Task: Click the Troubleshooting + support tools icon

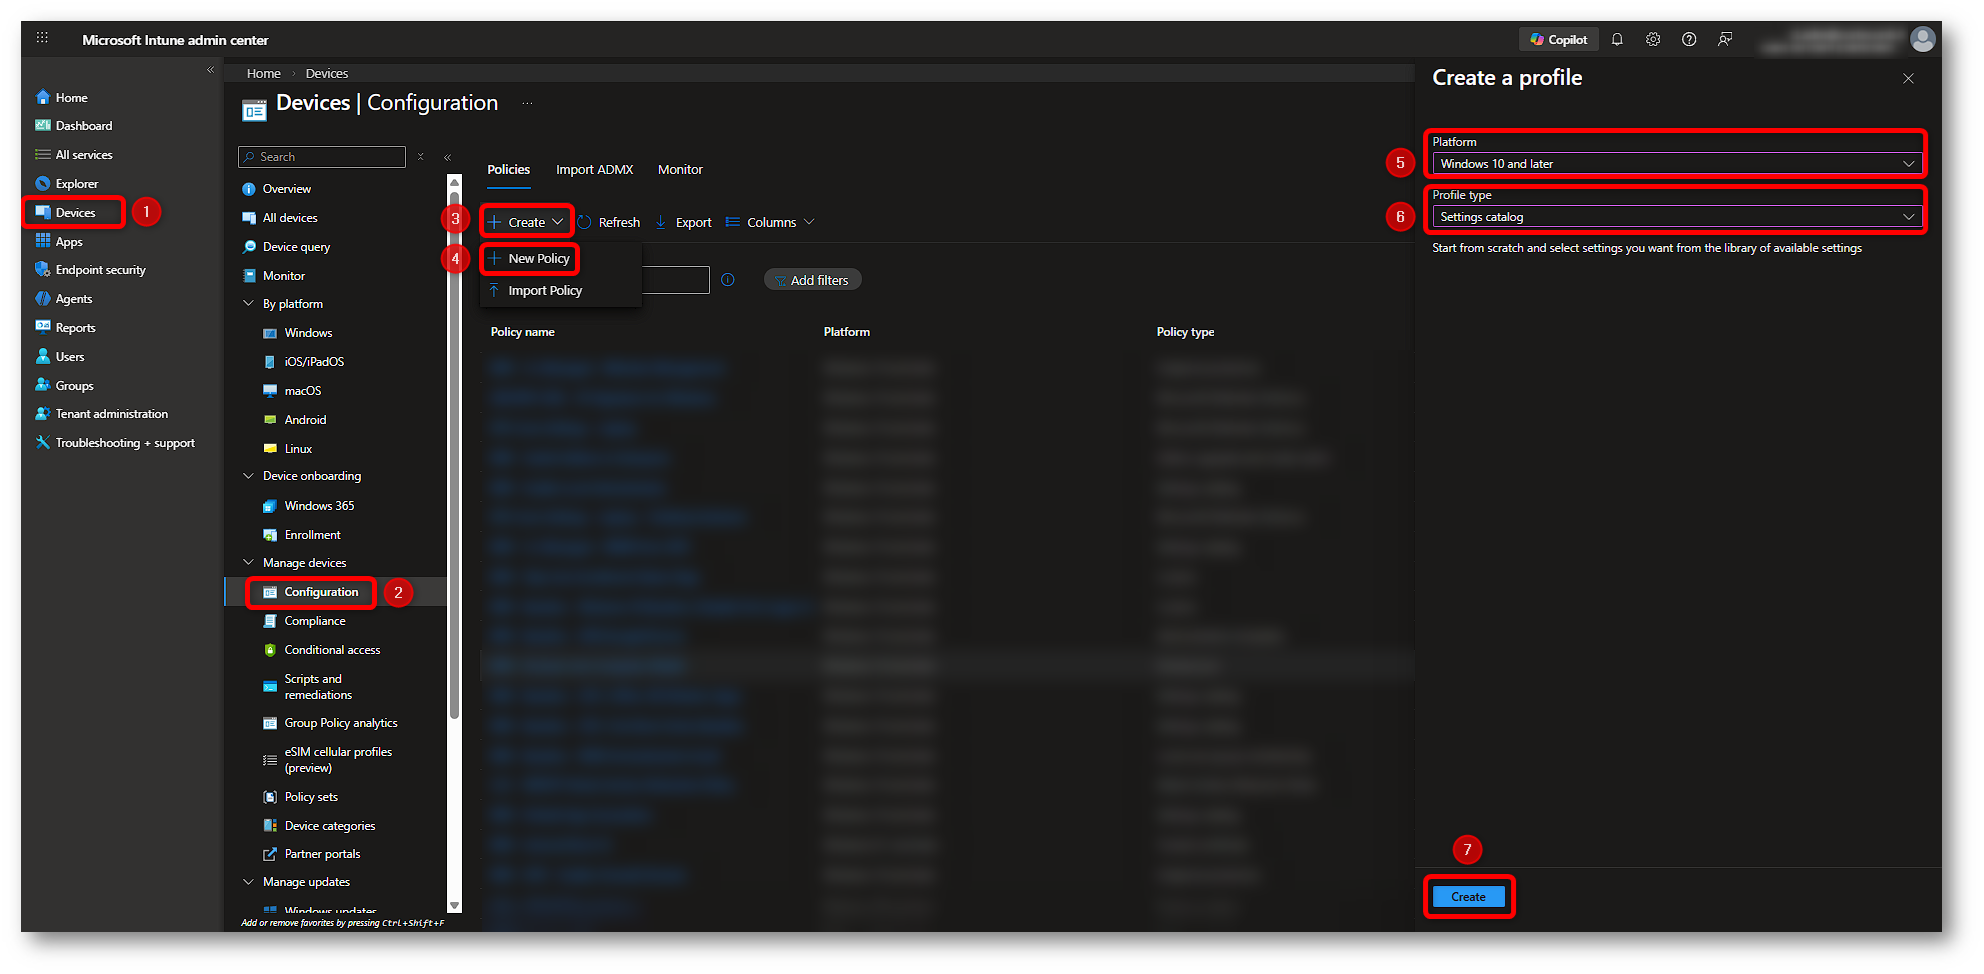Action: 43,443
